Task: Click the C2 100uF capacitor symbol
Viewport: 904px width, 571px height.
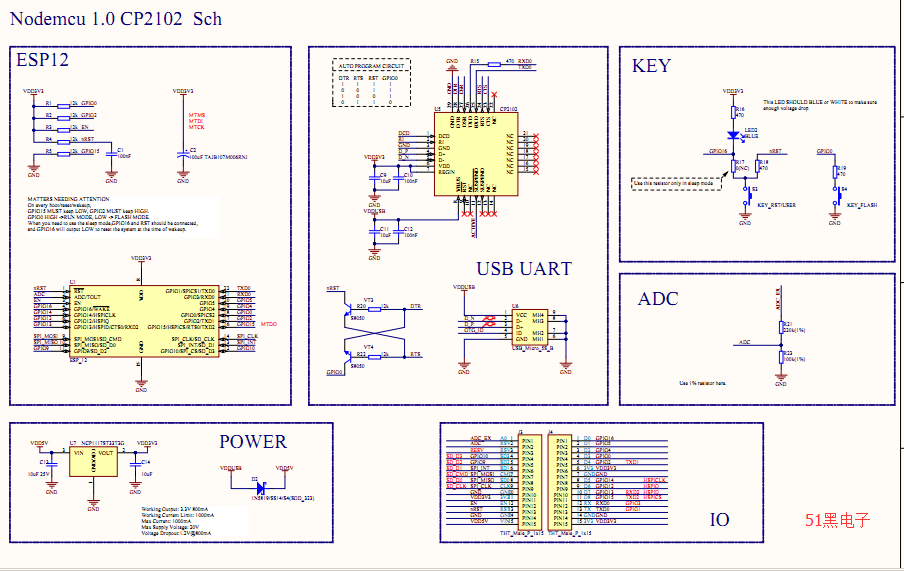Action: [183, 155]
